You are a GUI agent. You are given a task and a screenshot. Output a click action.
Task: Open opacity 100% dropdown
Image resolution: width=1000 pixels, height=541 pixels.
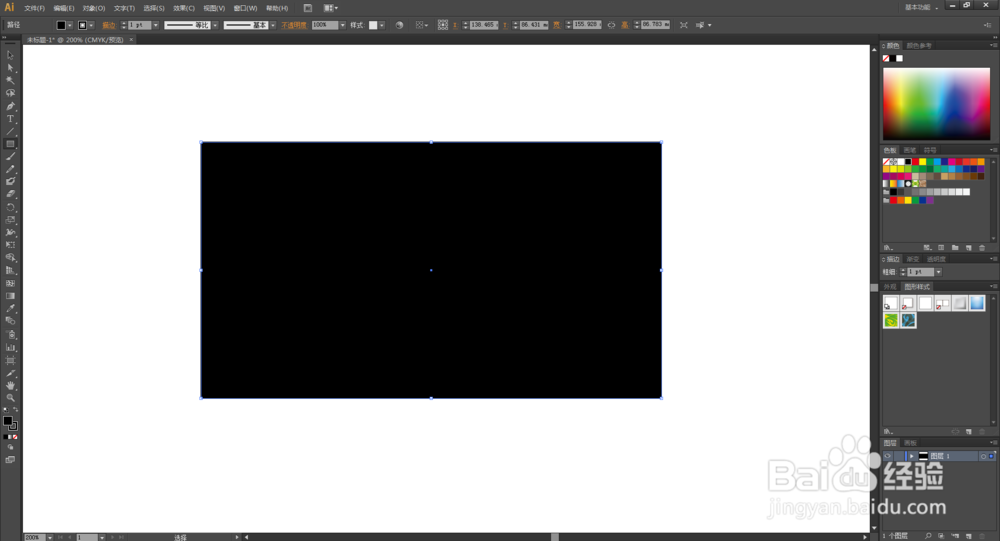coord(342,25)
